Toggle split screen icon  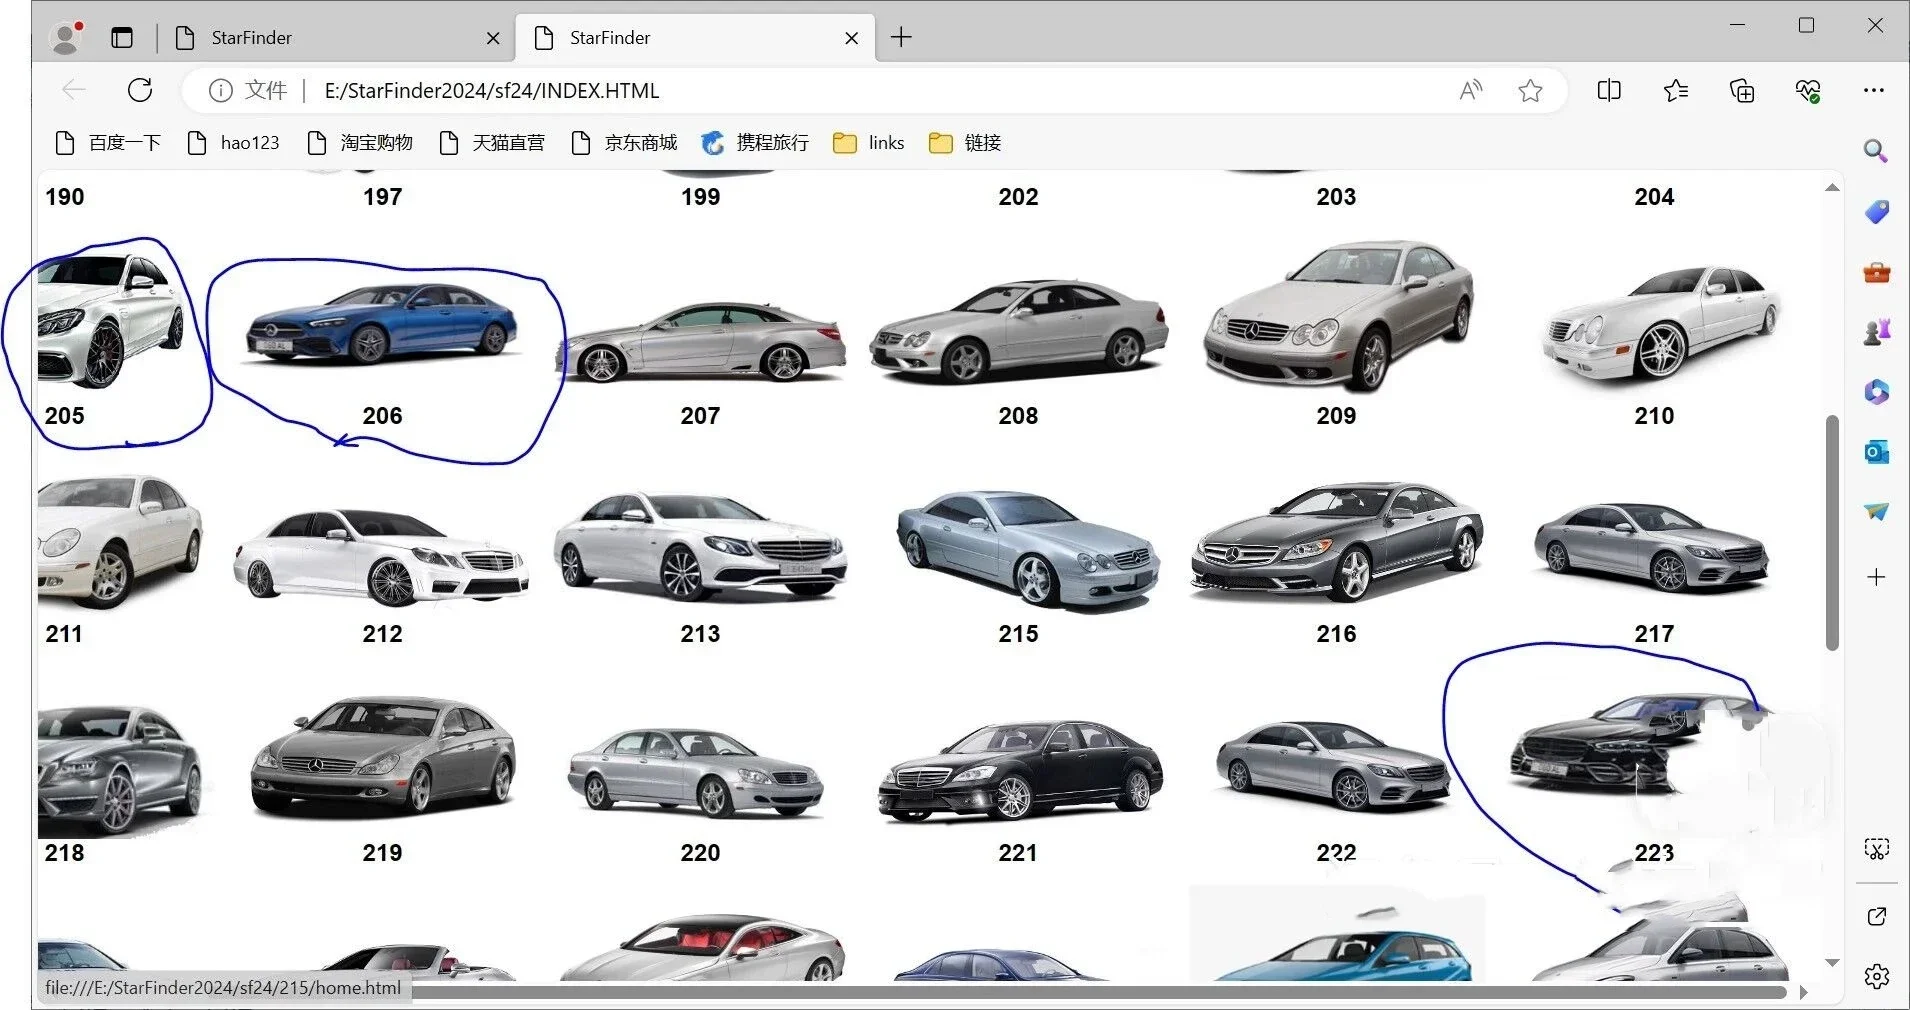[x=1609, y=90]
